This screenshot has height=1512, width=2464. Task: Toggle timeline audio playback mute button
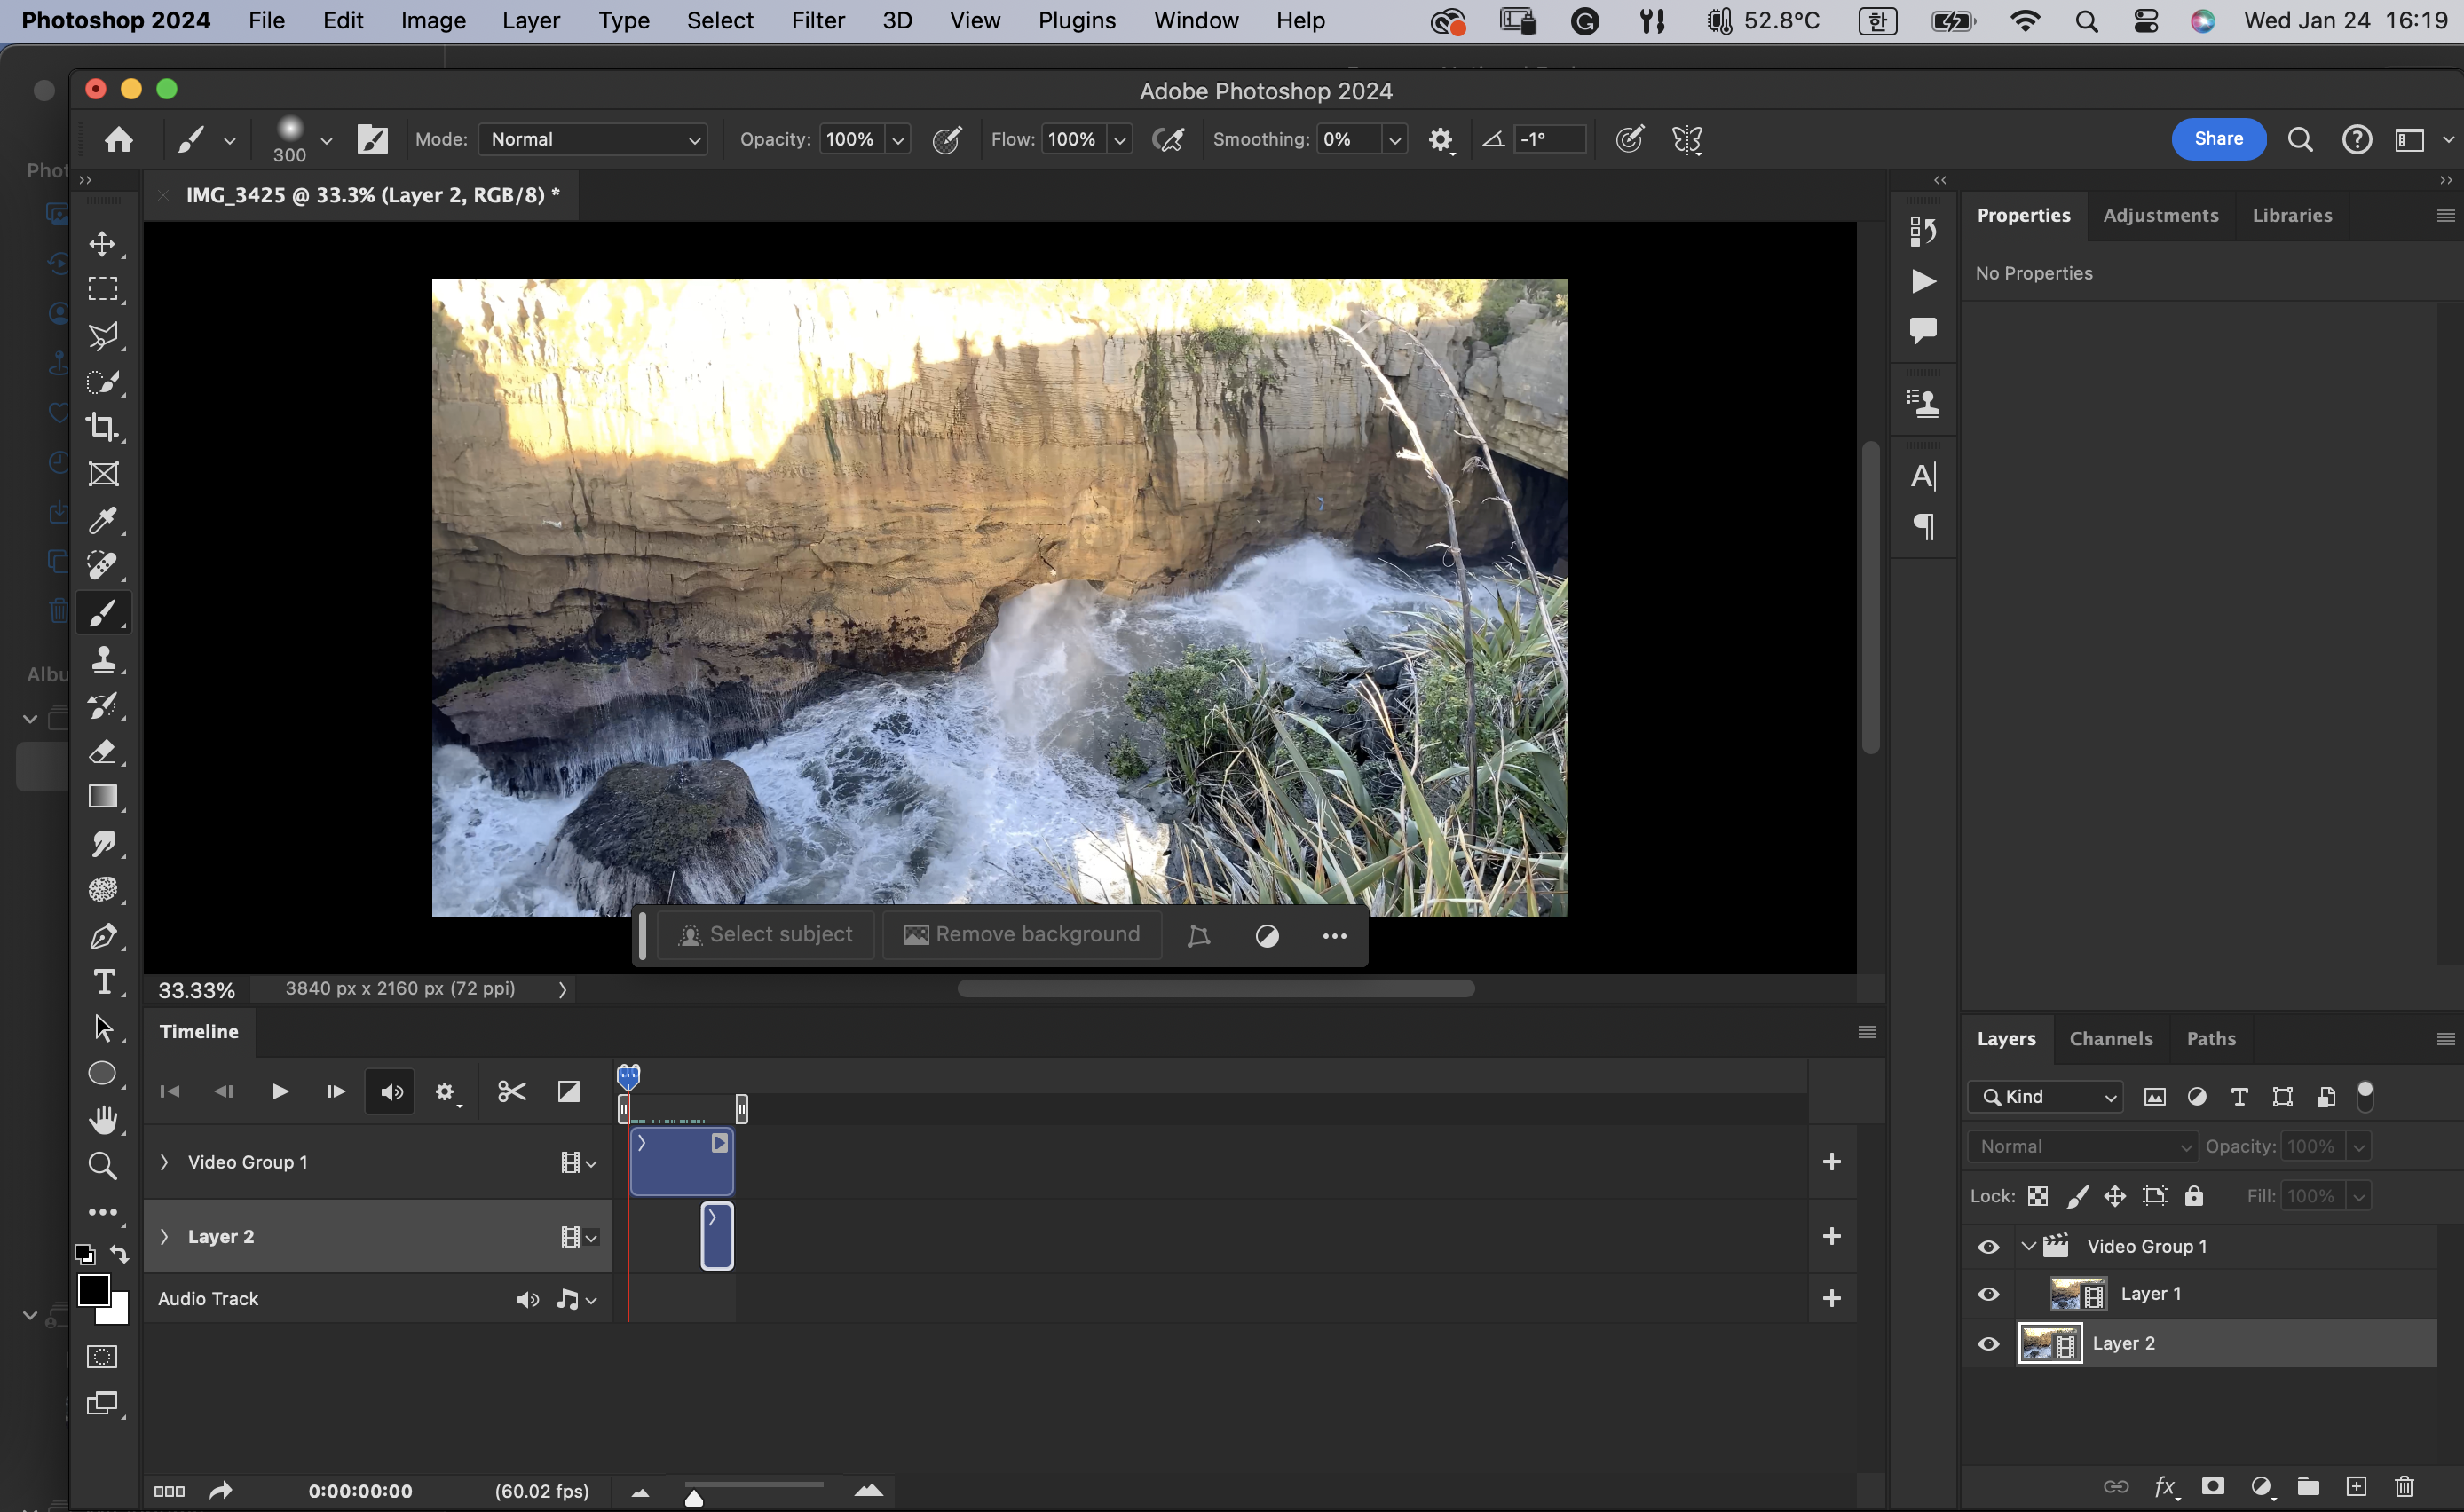[391, 1091]
